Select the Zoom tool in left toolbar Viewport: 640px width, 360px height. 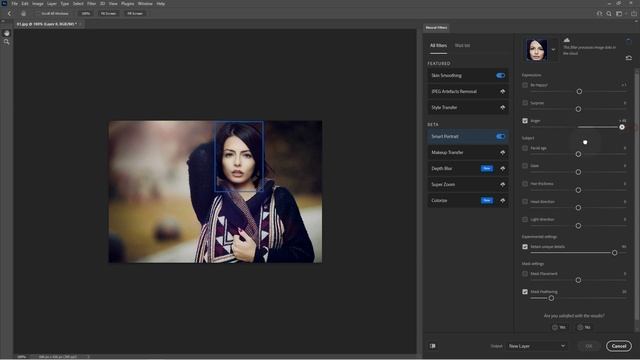[7, 42]
